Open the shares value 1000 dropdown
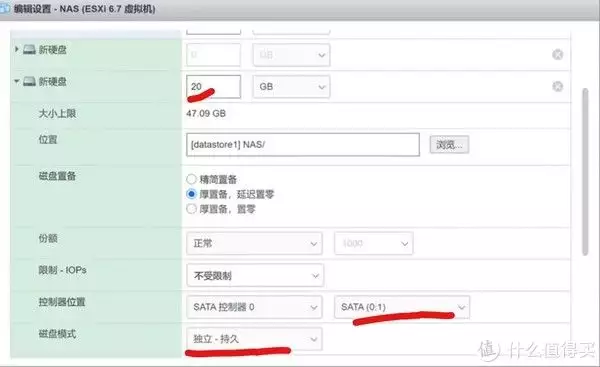Viewport: 600px width, 367px height. 373,243
